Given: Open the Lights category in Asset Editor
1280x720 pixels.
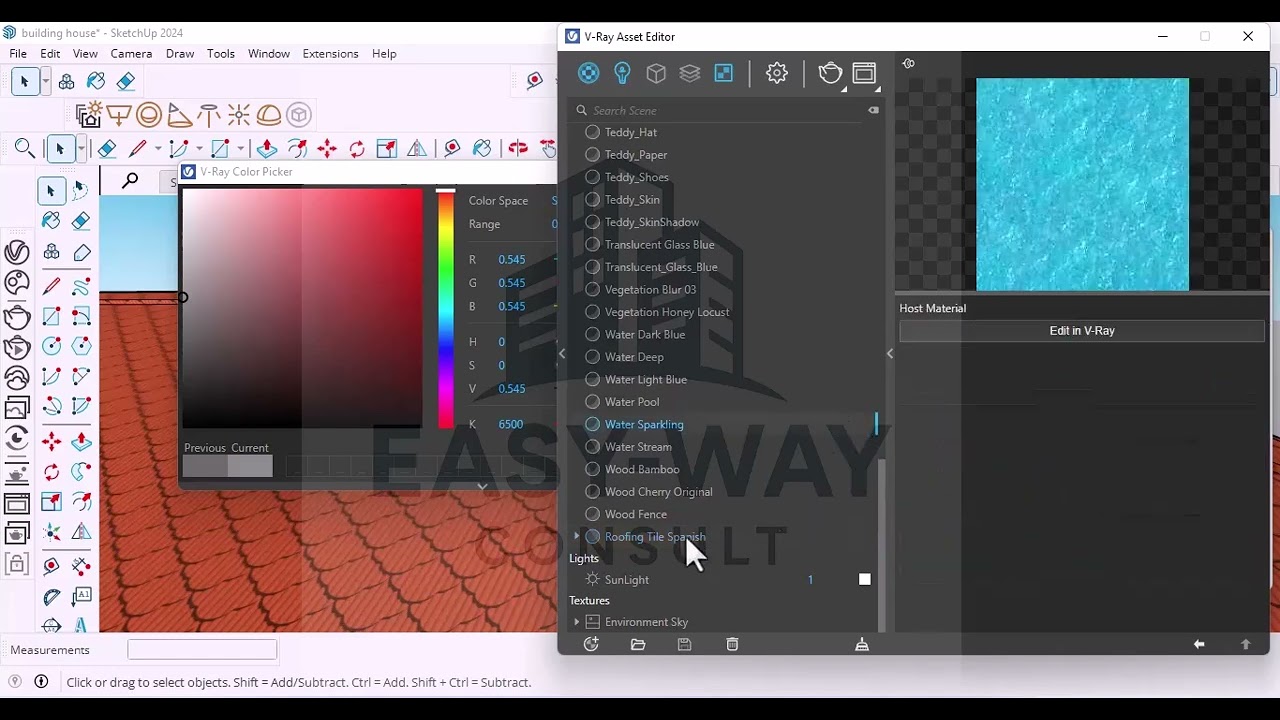Looking at the screenshot, I should (622, 73).
